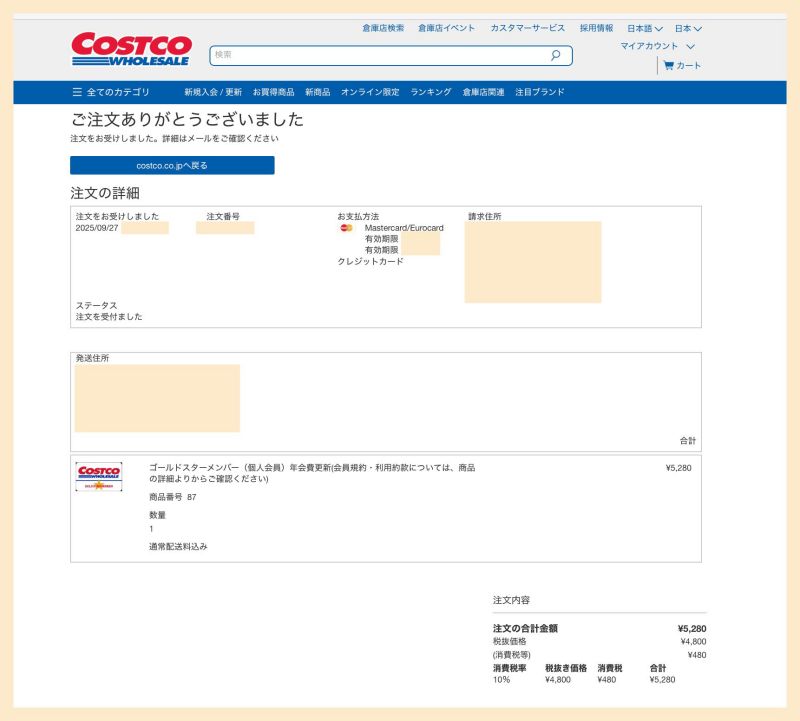Expand the 日本語 language dropdown
The width and height of the screenshot is (800, 721).
(644, 28)
